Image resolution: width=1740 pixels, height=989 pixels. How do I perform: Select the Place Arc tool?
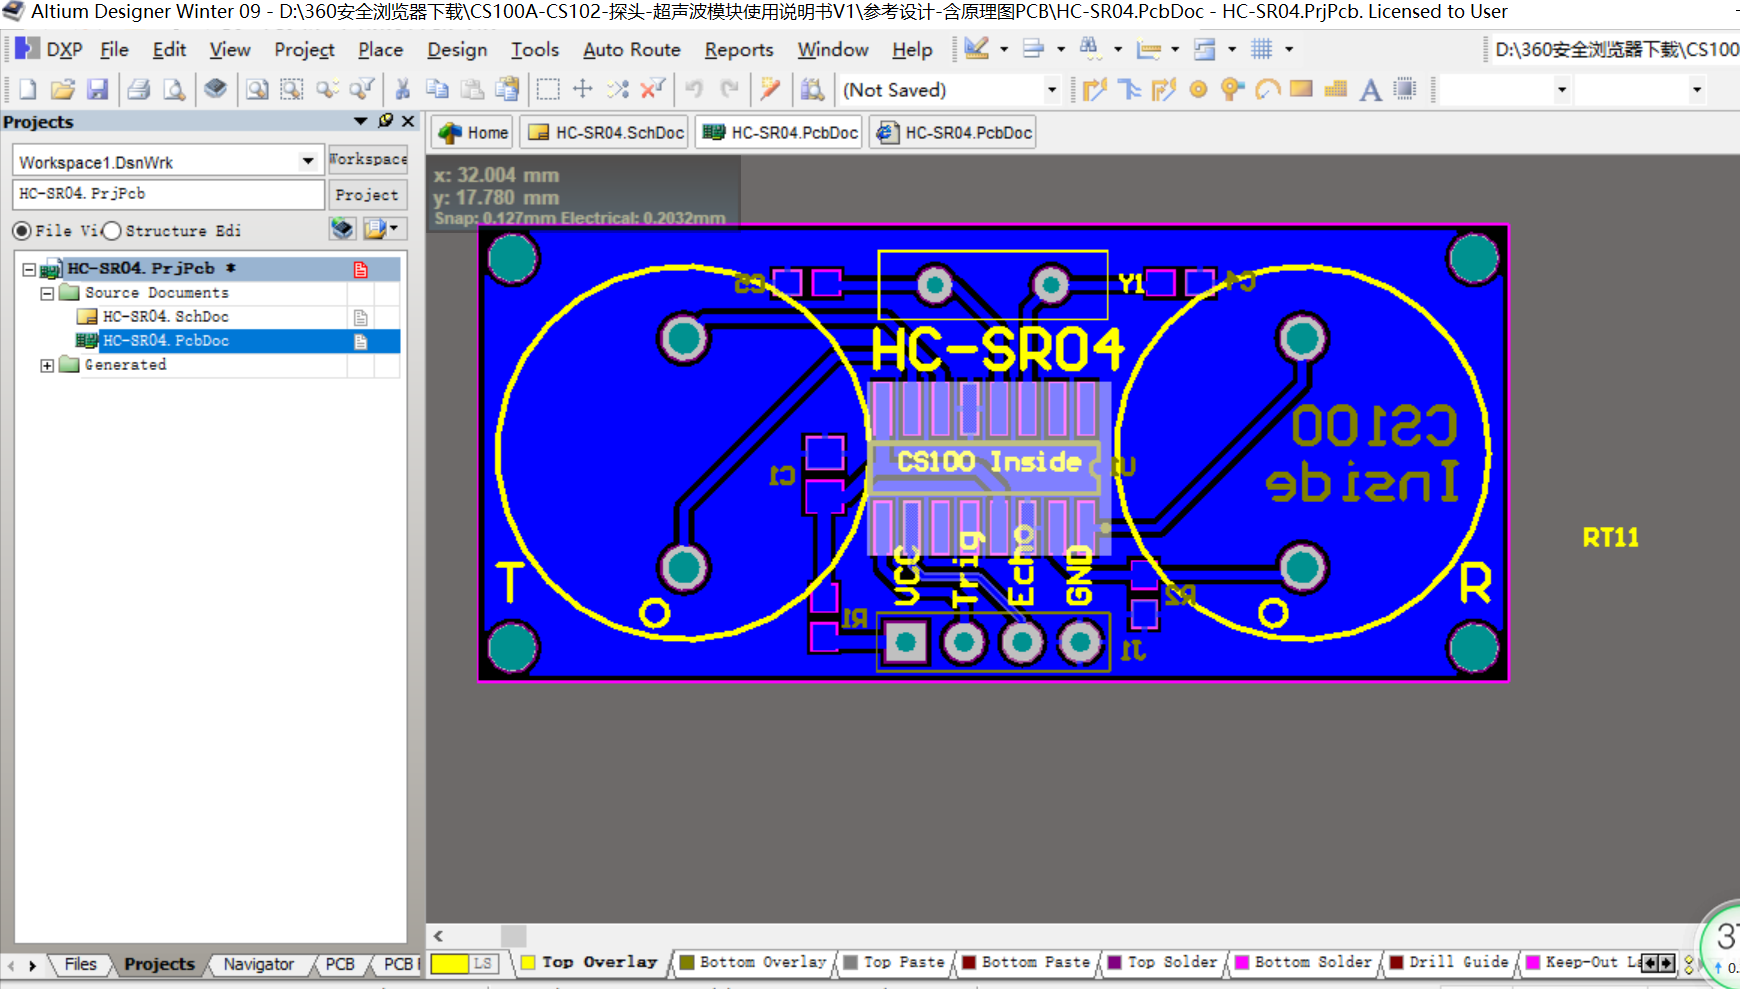click(x=1267, y=90)
